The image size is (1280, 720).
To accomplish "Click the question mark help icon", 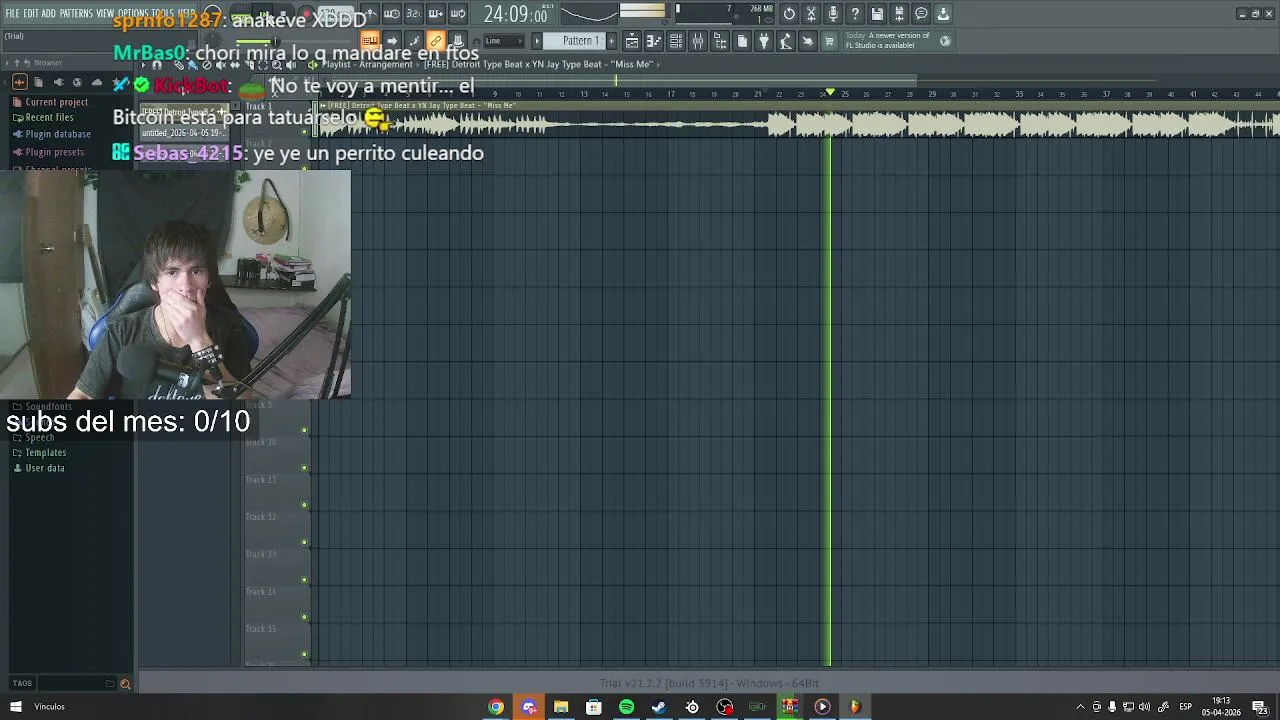I will 855,14.
